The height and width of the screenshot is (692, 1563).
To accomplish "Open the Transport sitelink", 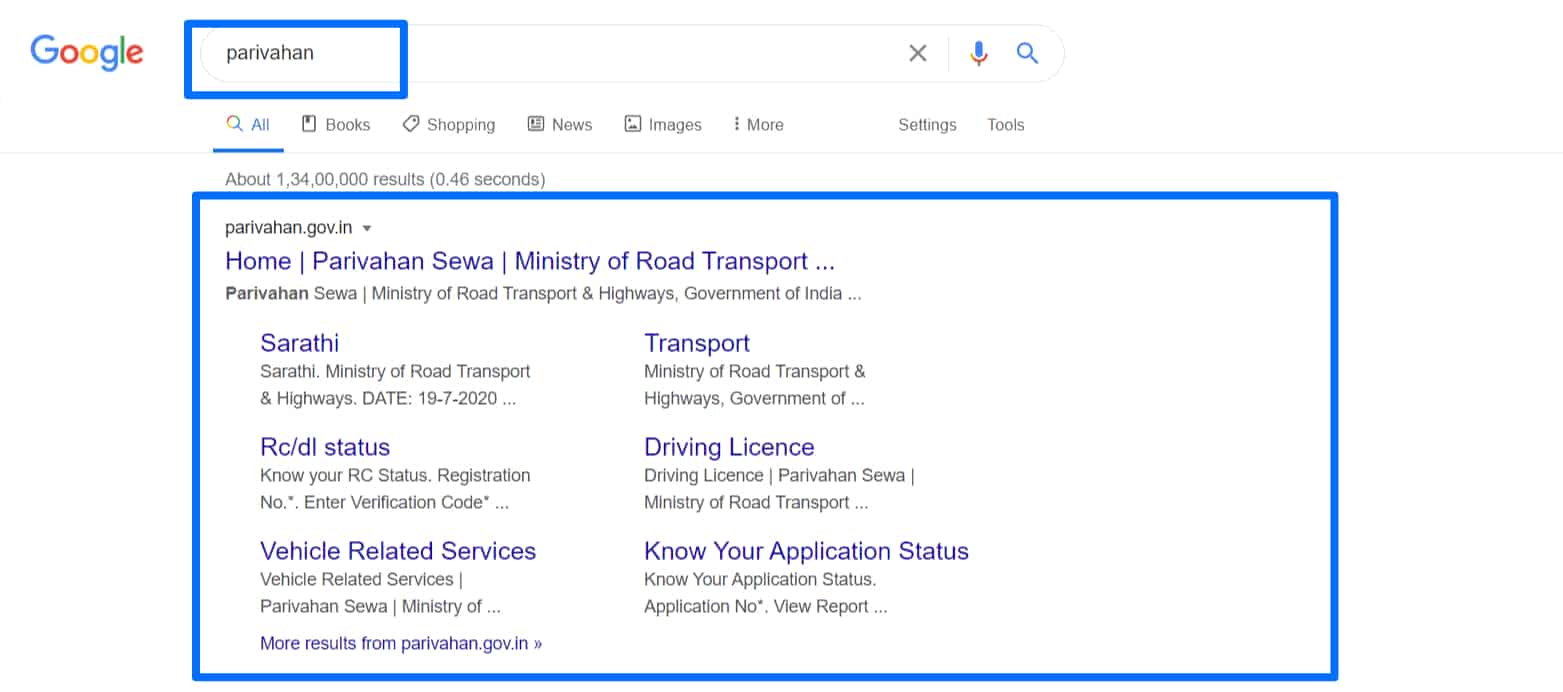I will [696, 343].
